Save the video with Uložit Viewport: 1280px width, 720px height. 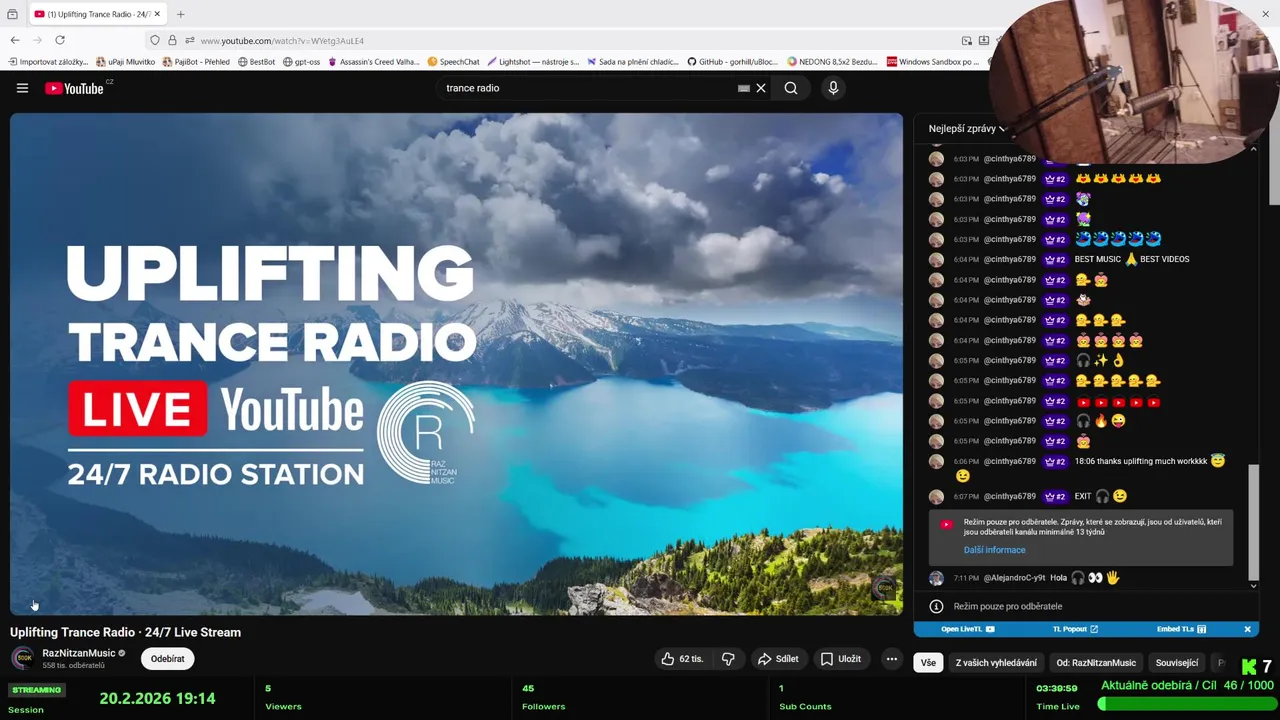(x=840, y=659)
